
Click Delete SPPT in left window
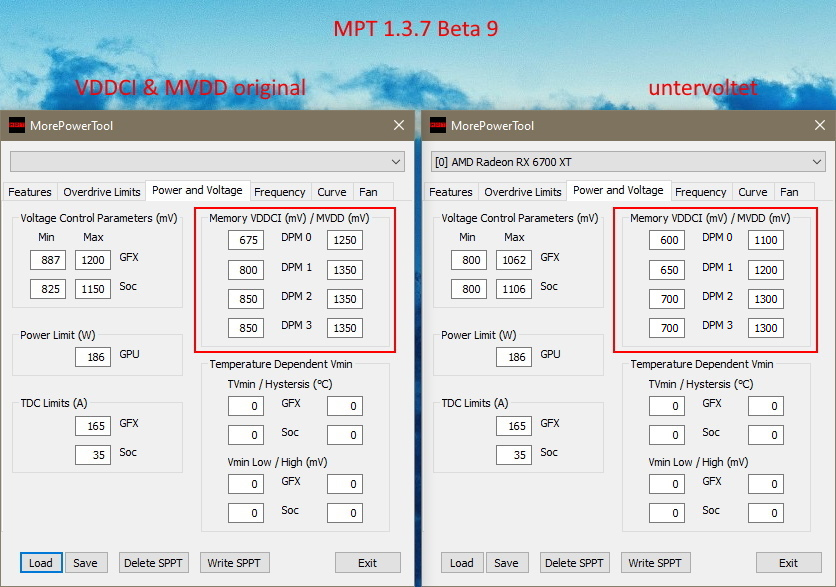pos(154,563)
